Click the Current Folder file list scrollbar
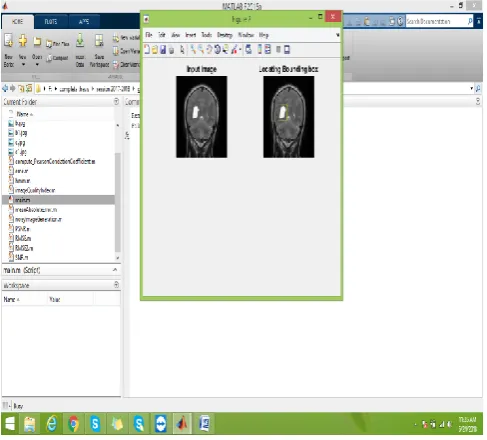 click(117, 202)
